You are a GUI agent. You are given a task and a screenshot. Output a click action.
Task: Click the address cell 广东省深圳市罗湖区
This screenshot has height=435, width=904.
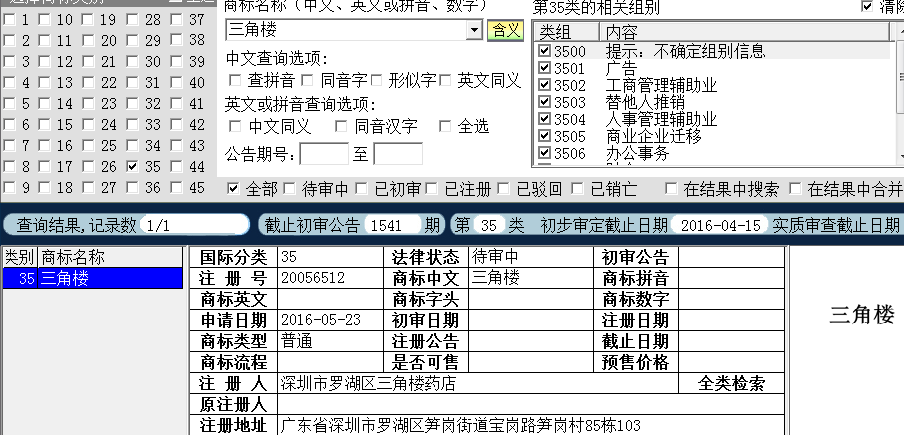pos(530,425)
